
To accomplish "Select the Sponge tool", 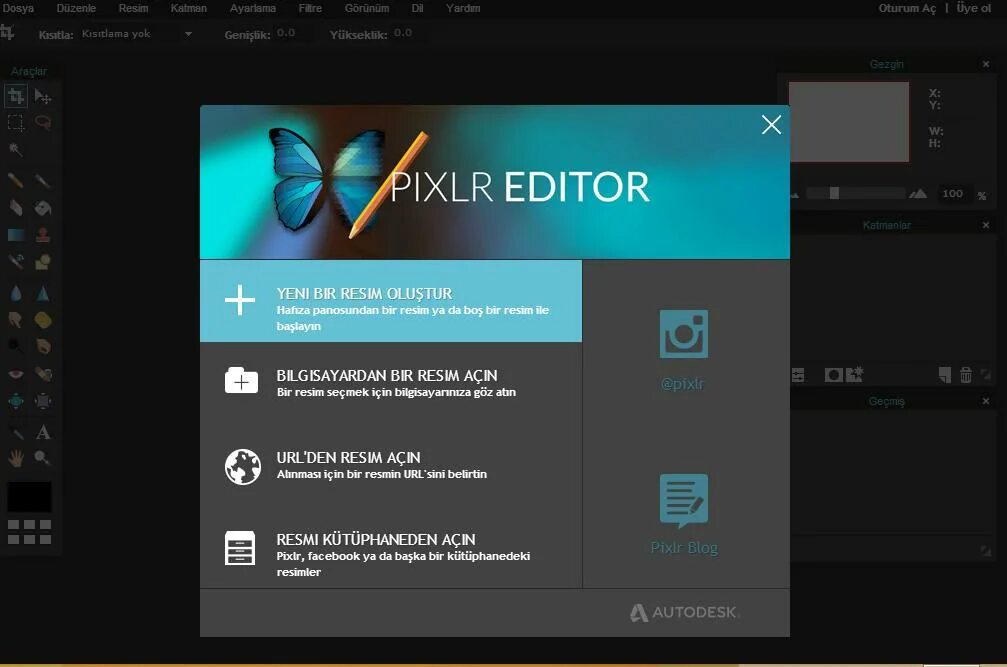I will click(43, 320).
